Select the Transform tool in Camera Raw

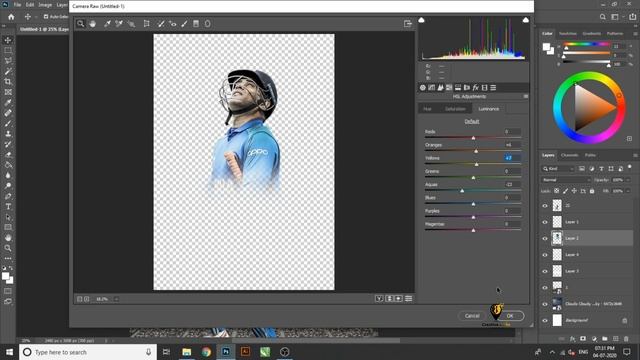(x=146, y=24)
